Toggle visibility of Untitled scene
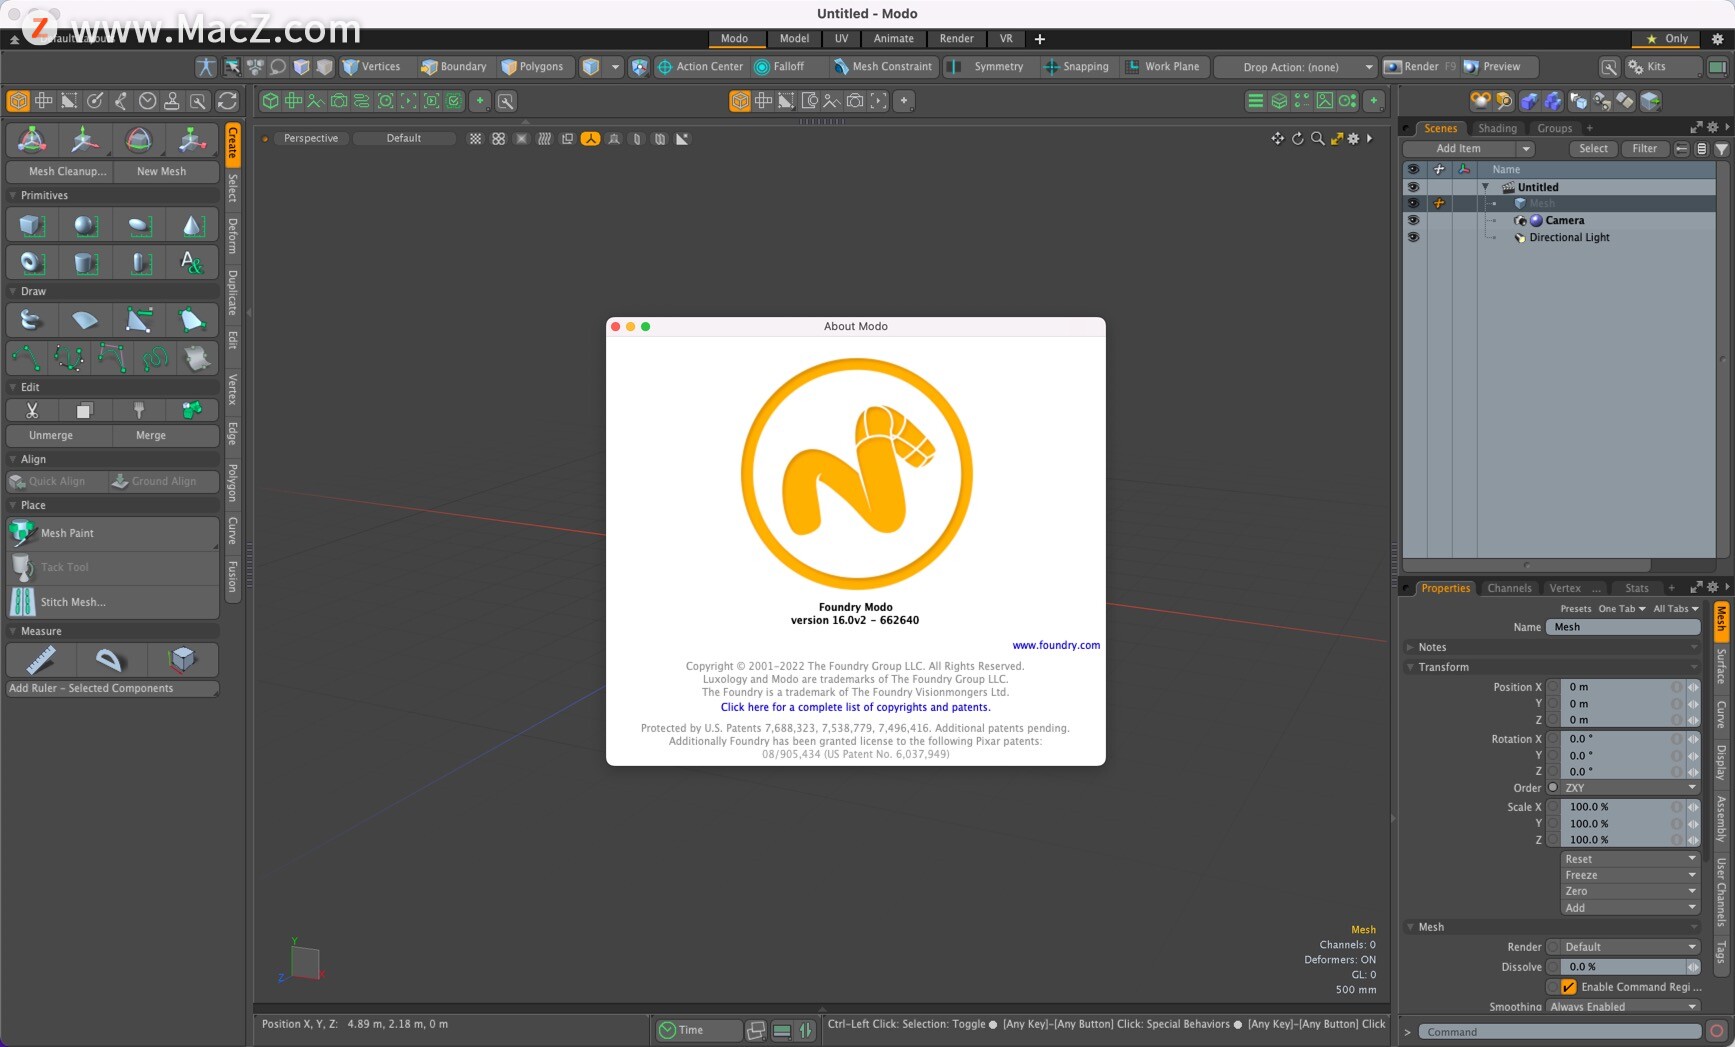Viewport: 1735px width, 1047px height. pos(1413,187)
